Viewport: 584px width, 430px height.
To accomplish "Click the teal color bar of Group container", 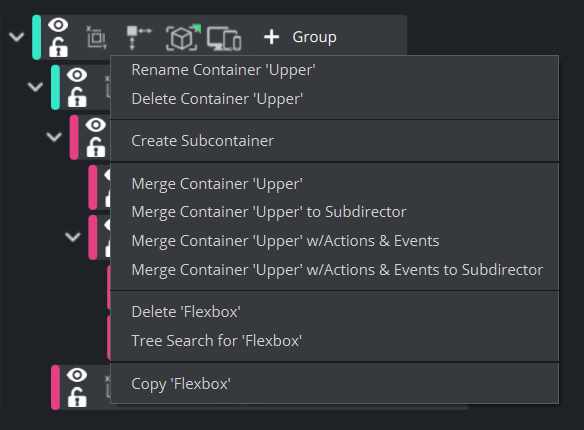I will tap(36, 37).
